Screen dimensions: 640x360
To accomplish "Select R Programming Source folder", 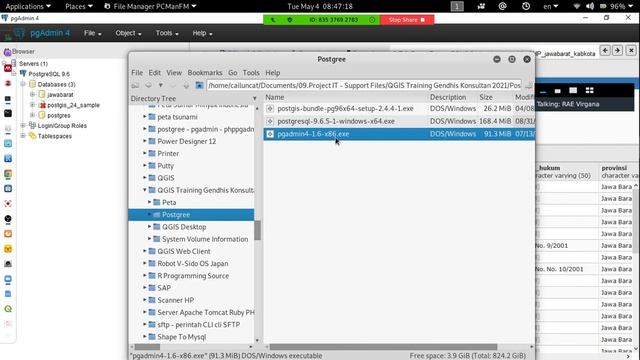I will pos(193,276).
